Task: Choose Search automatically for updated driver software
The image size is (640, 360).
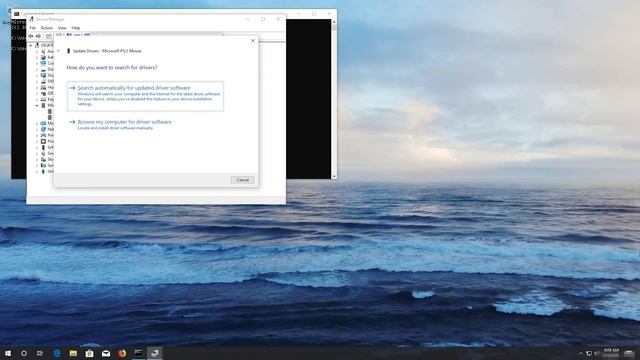Action: pyautogui.click(x=145, y=96)
